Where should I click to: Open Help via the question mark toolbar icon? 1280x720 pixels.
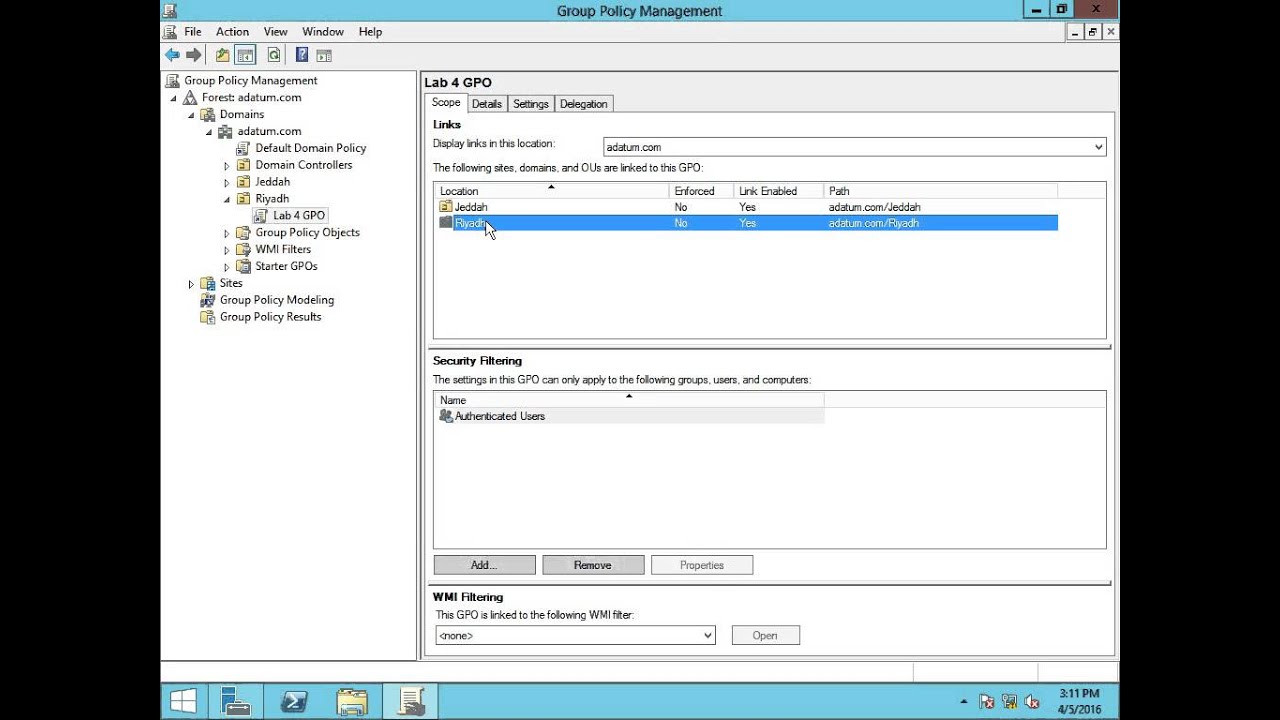click(302, 55)
